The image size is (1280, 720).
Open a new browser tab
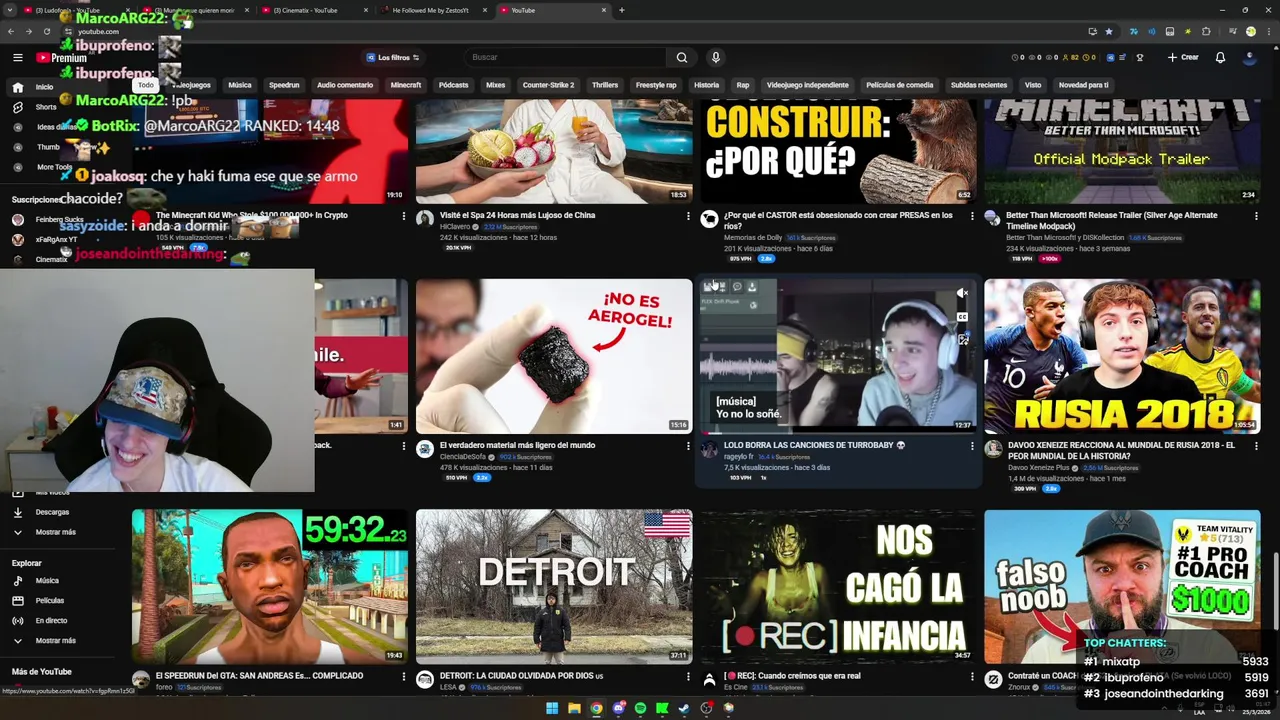coord(622,10)
